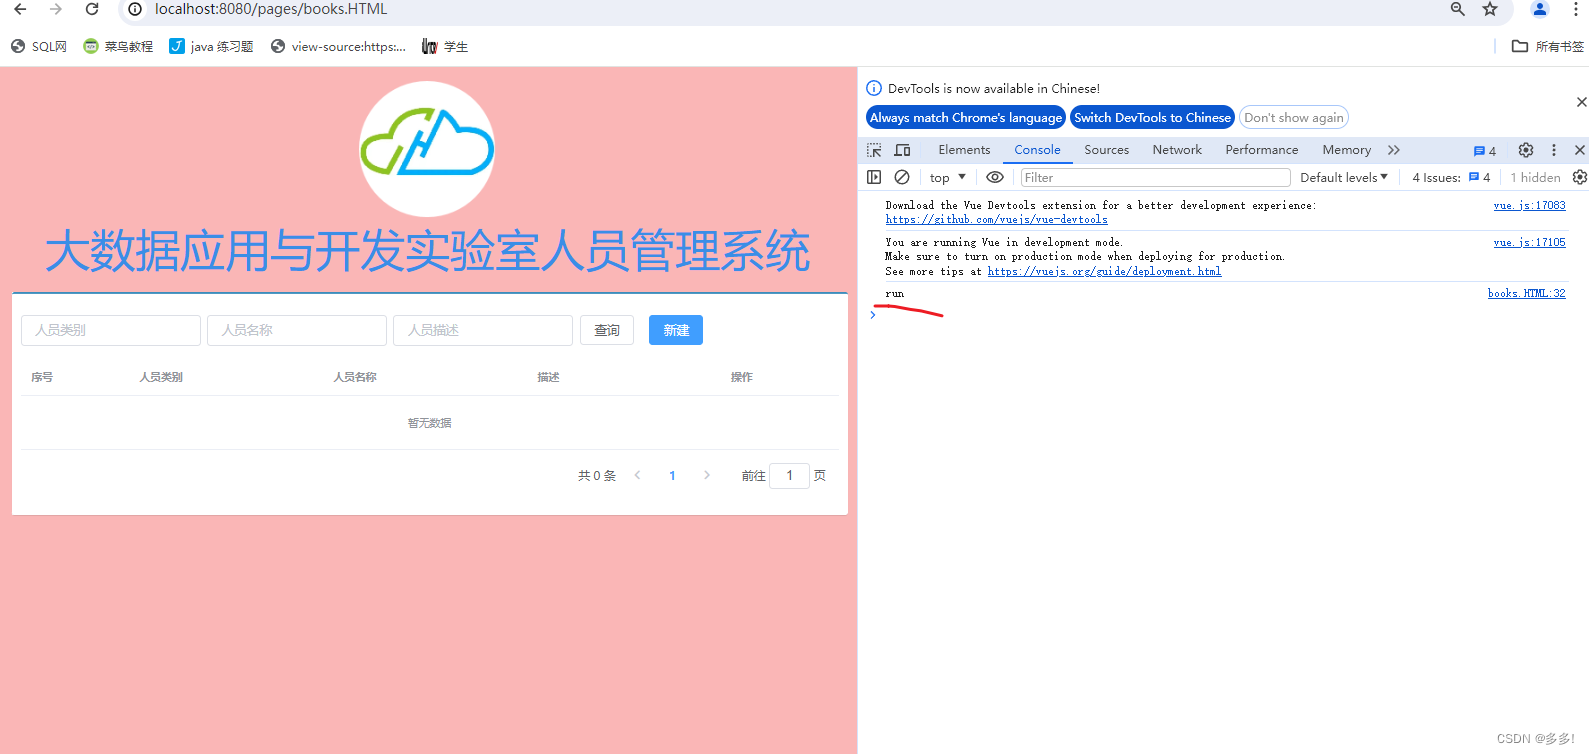Click the address bar URL
Screen dimensions: 1589x754
pyautogui.click(x=271, y=9)
